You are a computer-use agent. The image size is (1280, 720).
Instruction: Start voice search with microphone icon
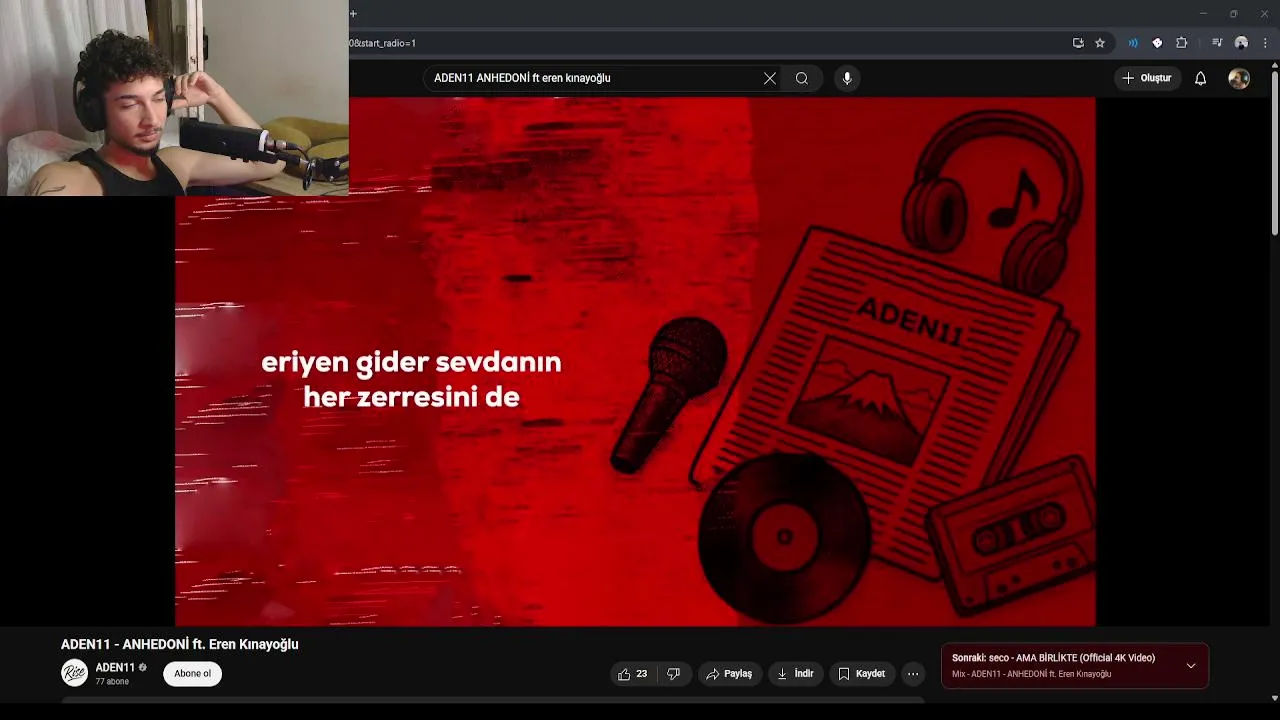847,78
